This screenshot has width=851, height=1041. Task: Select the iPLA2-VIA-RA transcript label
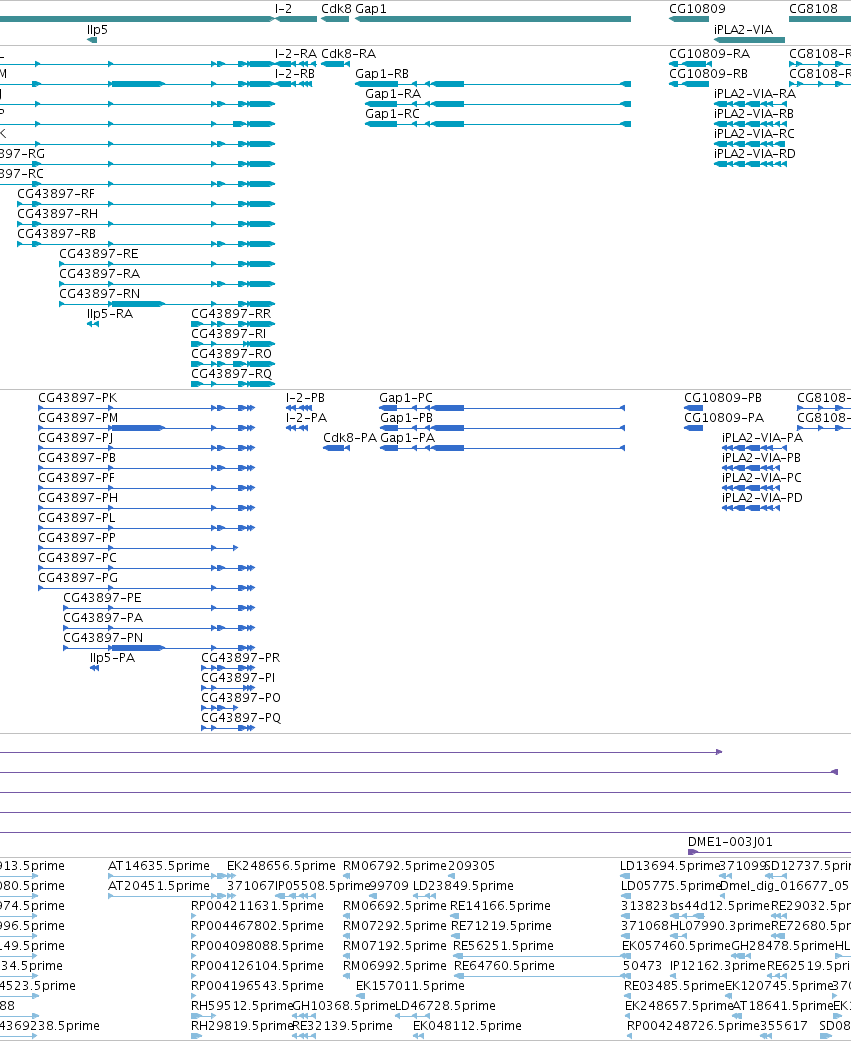pos(755,94)
